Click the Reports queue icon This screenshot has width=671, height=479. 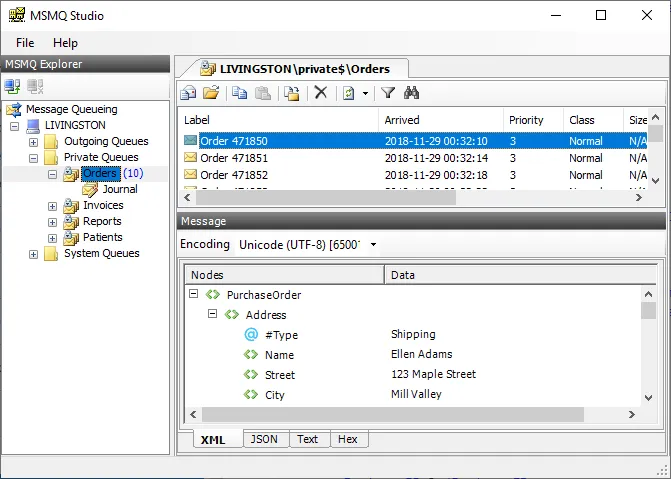click(x=71, y=222)
